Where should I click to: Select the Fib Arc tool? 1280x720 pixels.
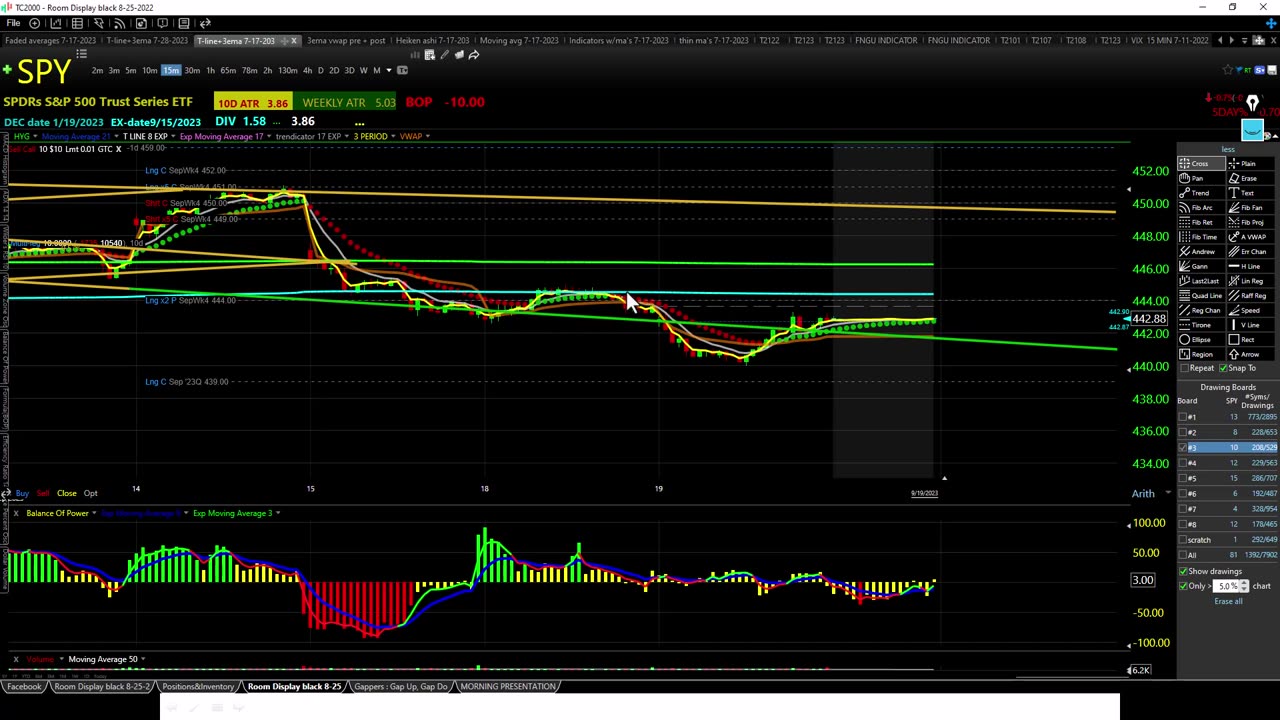pos(1201,207)
